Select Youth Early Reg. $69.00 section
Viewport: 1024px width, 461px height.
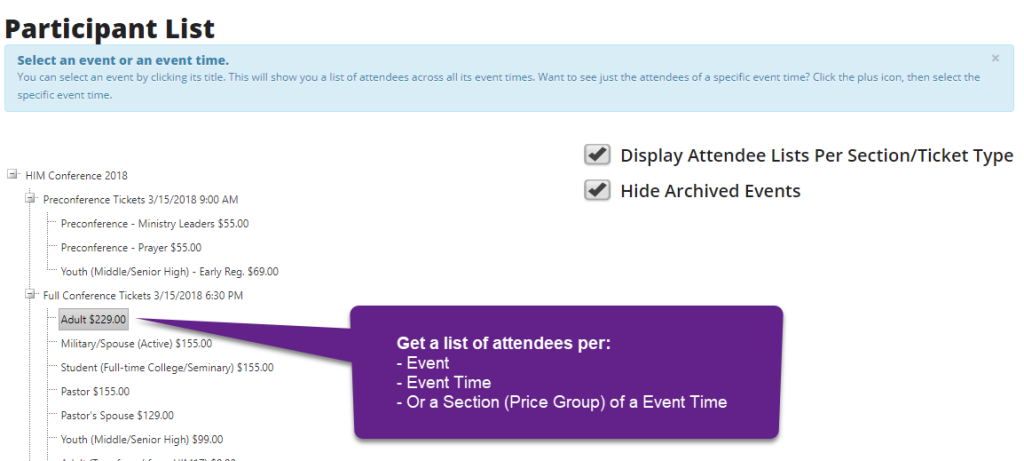[169, 272]
